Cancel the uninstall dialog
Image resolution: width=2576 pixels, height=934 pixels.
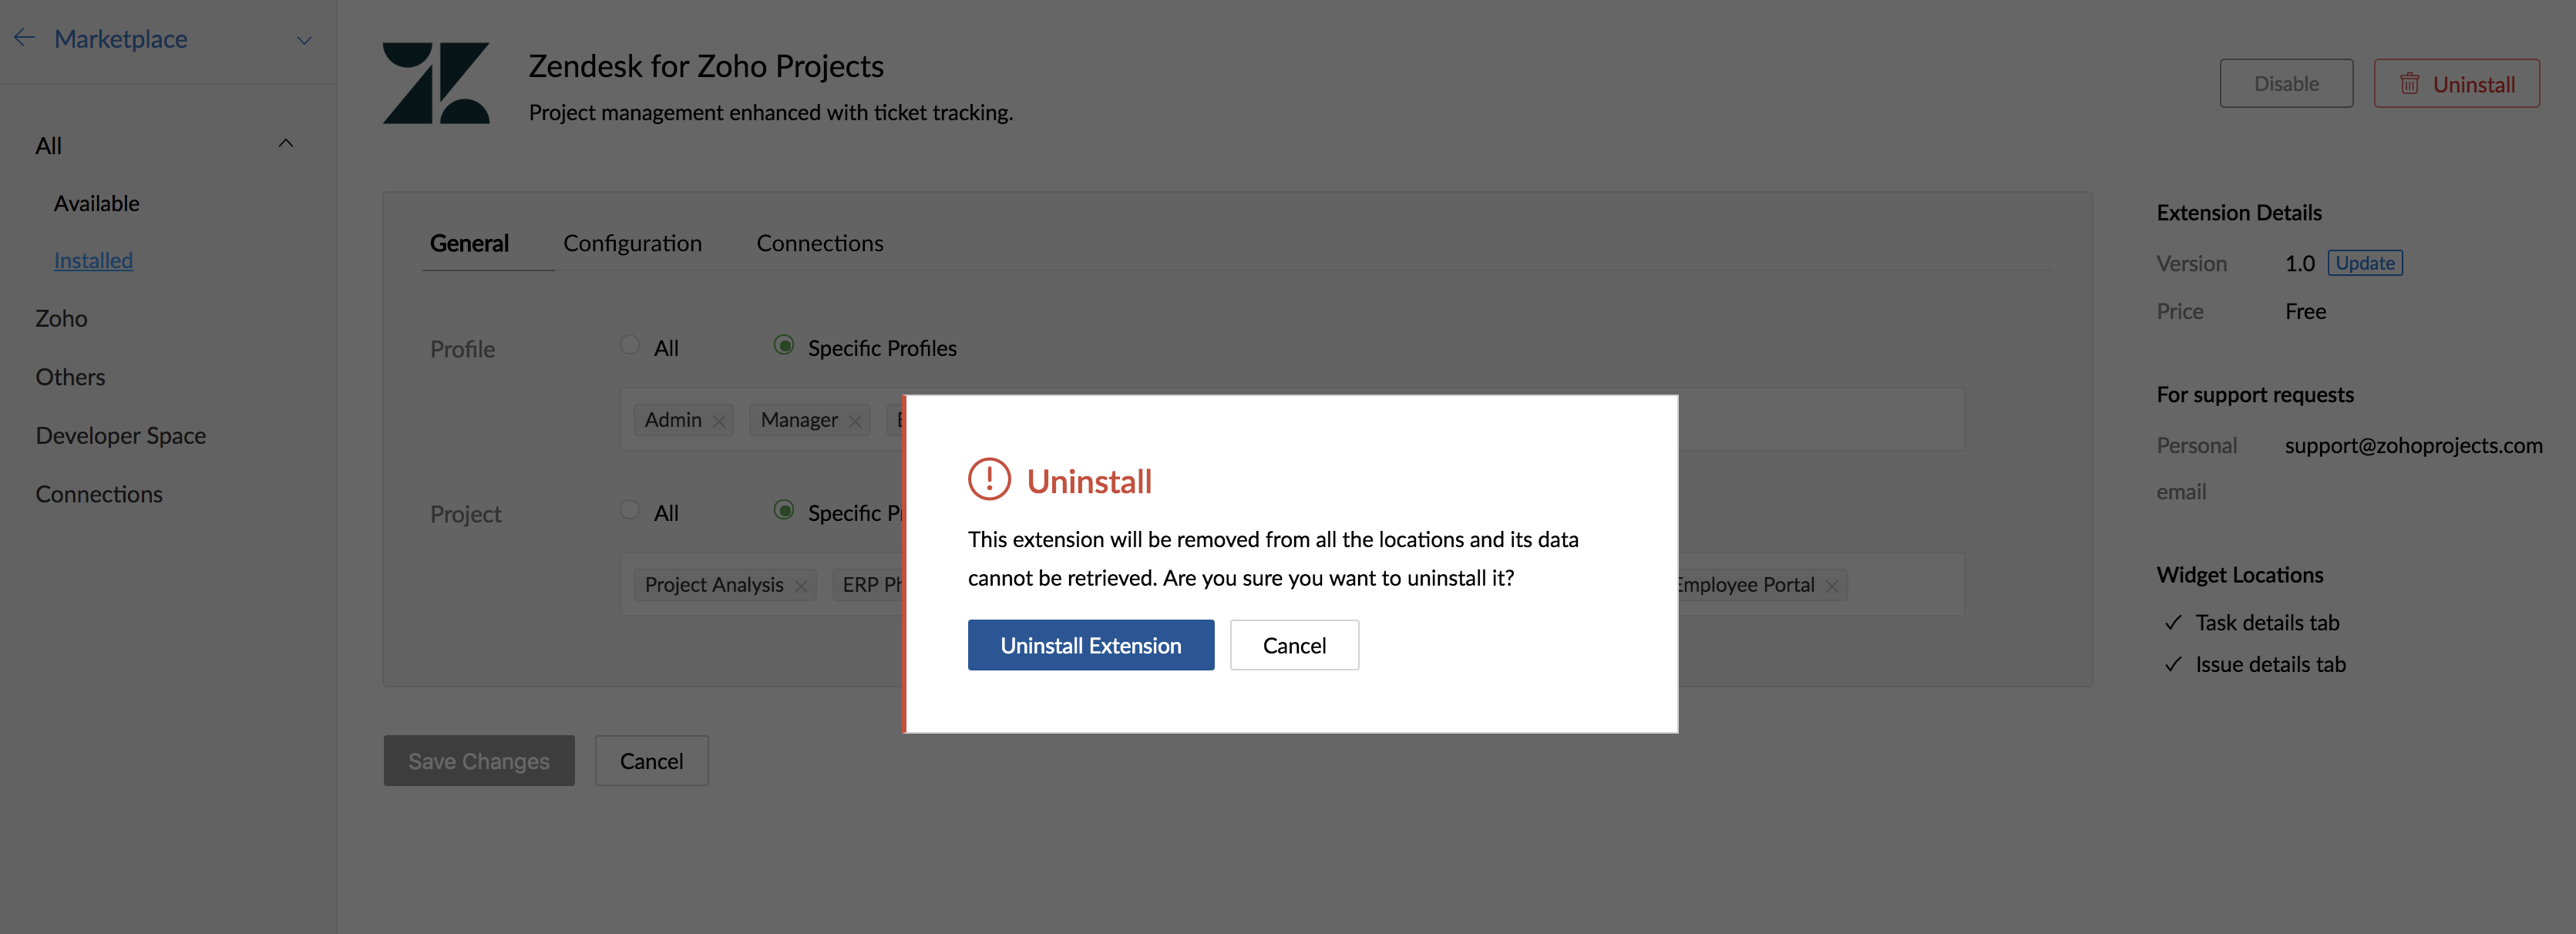[1294, 645]
